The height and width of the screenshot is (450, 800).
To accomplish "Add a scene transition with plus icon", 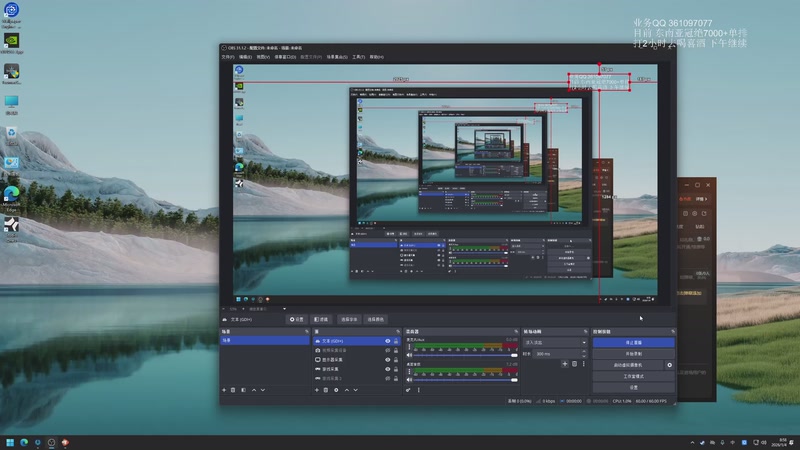I will [565, 364].
